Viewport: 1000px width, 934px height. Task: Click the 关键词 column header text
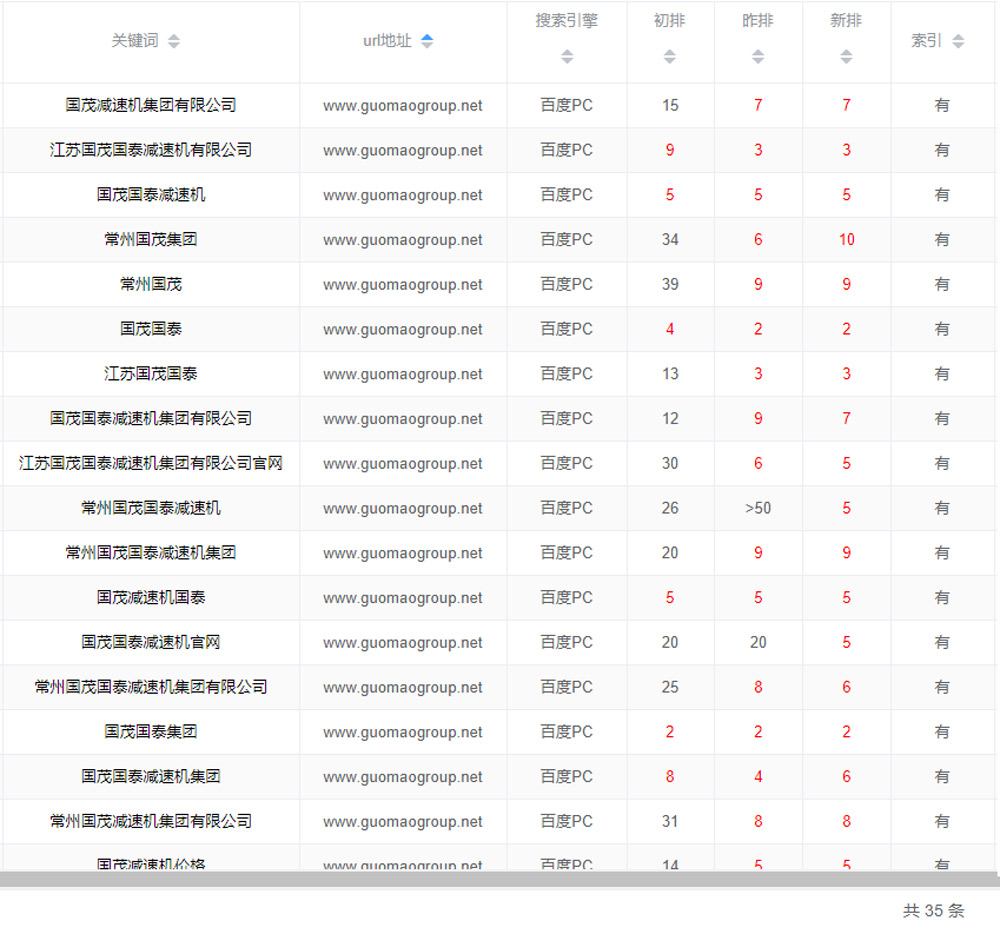click(135, 41)
